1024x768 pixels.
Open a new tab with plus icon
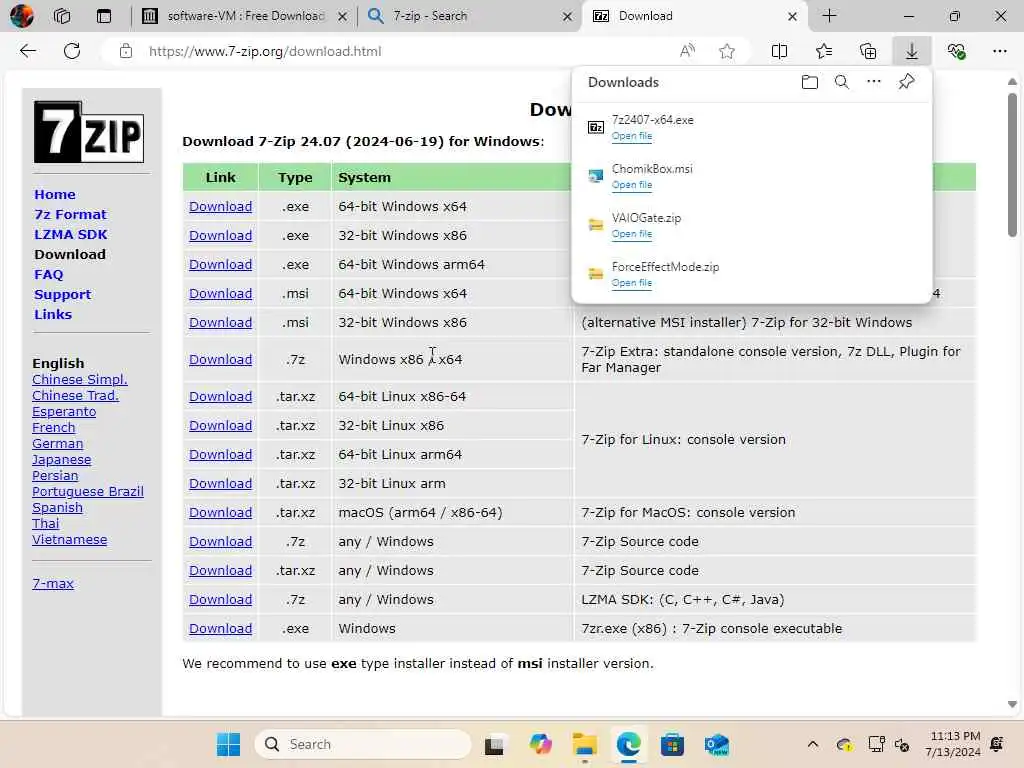(829, 16)
